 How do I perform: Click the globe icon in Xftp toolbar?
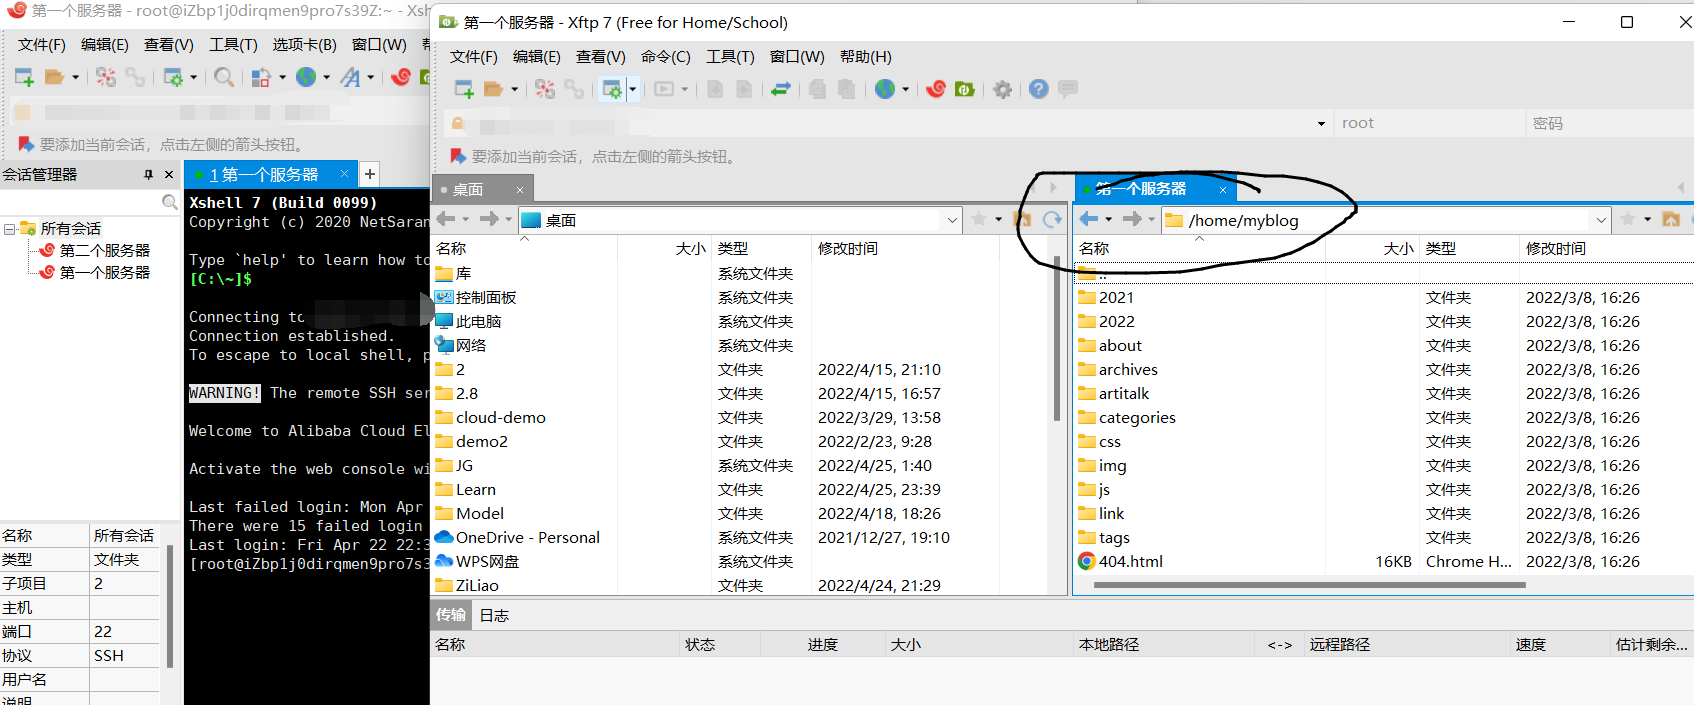pyautogui.click(x=885, y=89)
